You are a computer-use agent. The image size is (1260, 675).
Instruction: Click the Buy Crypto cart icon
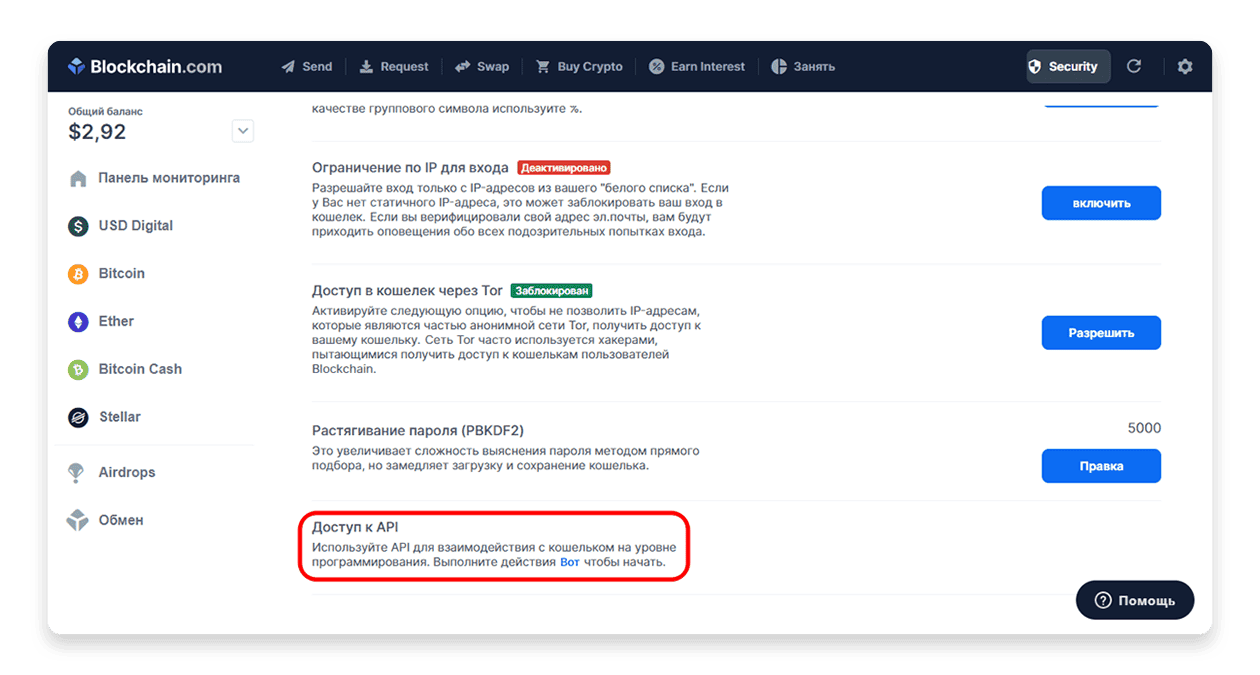543,67
